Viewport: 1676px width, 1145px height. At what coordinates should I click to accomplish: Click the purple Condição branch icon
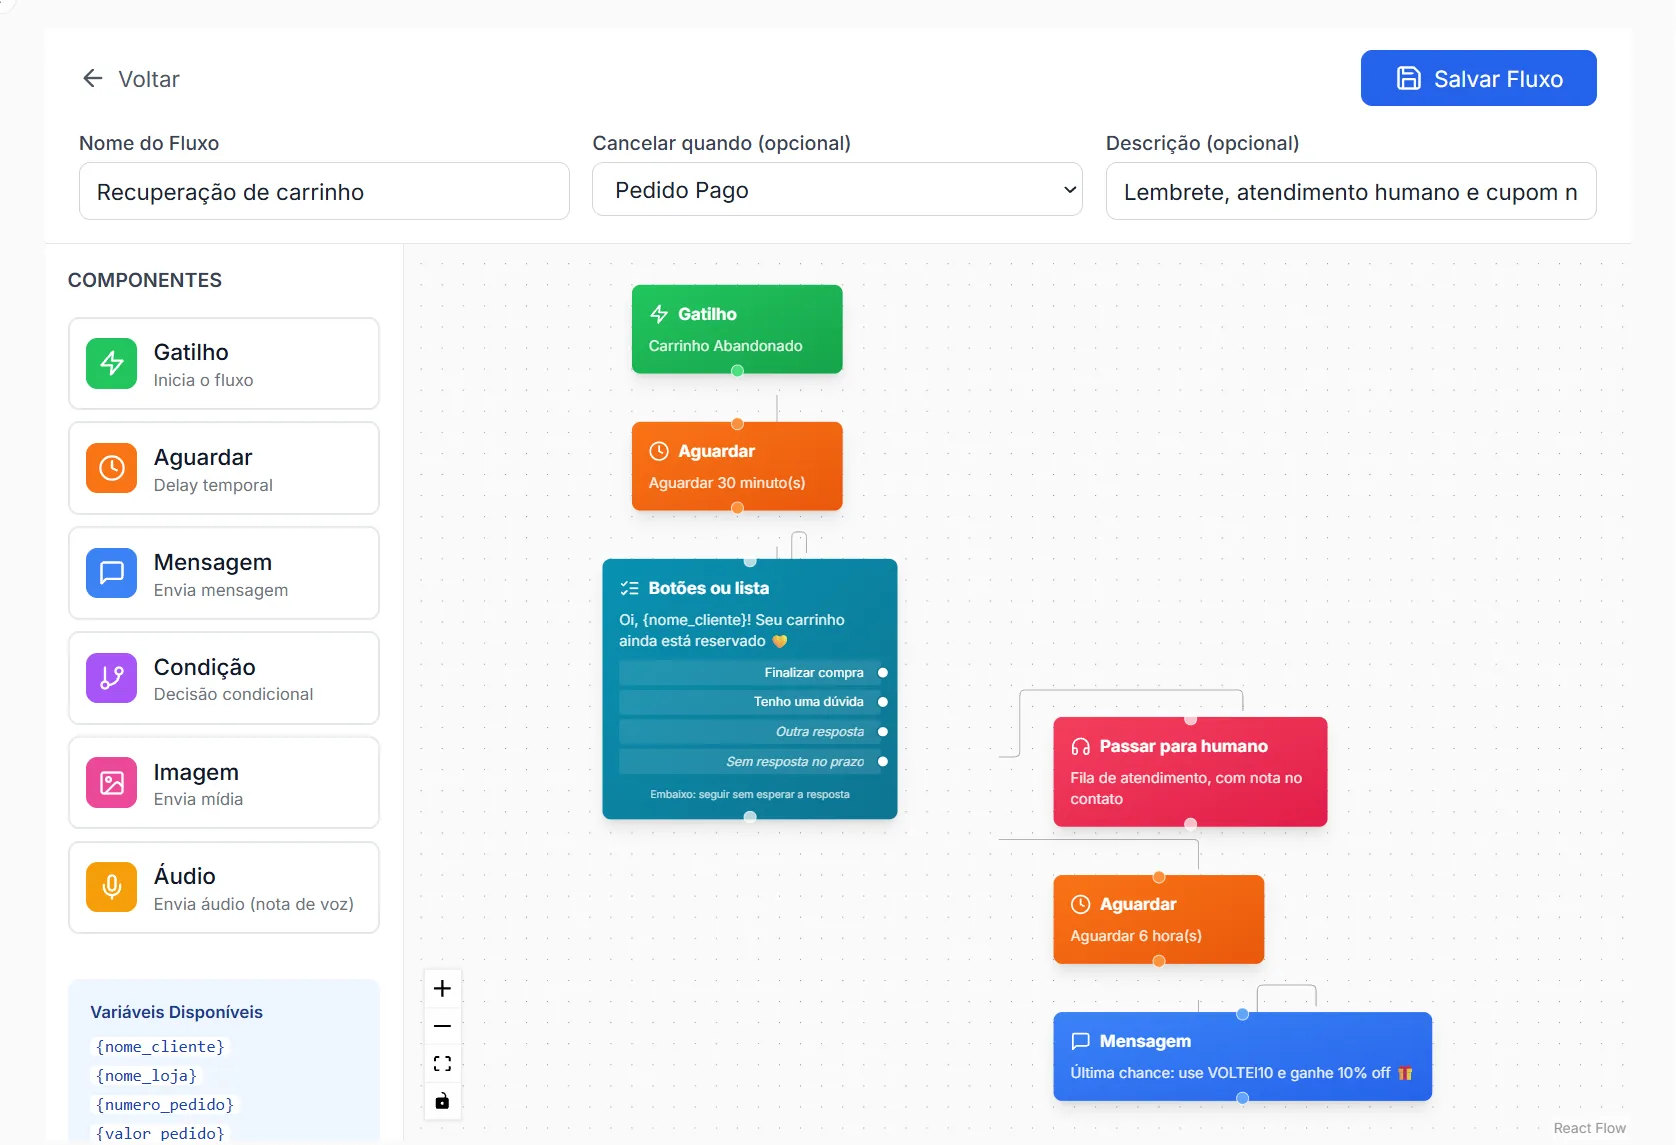coord(111,678)
